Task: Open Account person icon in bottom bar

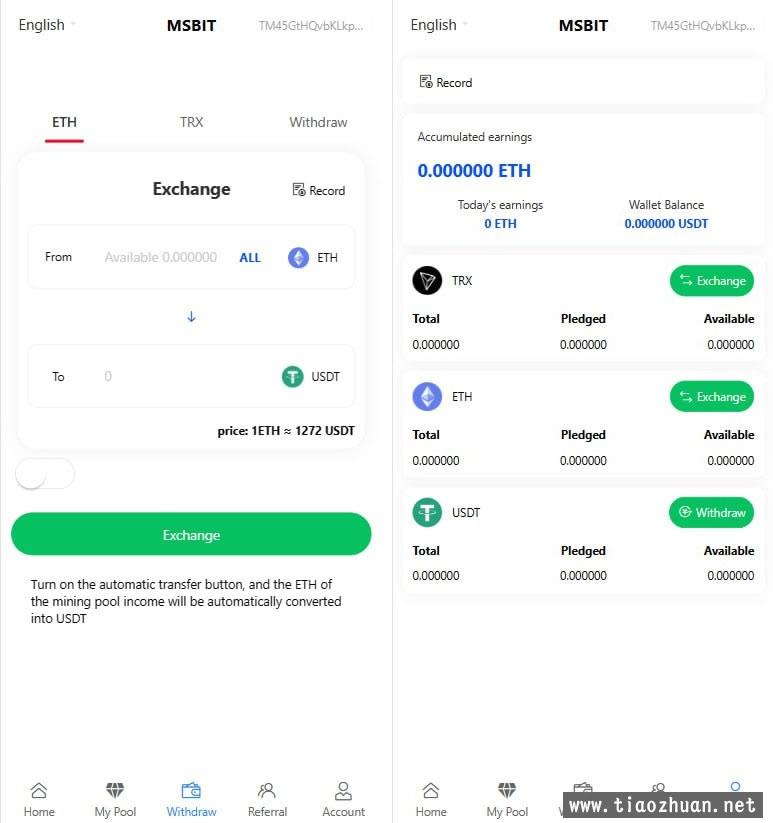Action: pyautogui.click(x=343, y=790)
